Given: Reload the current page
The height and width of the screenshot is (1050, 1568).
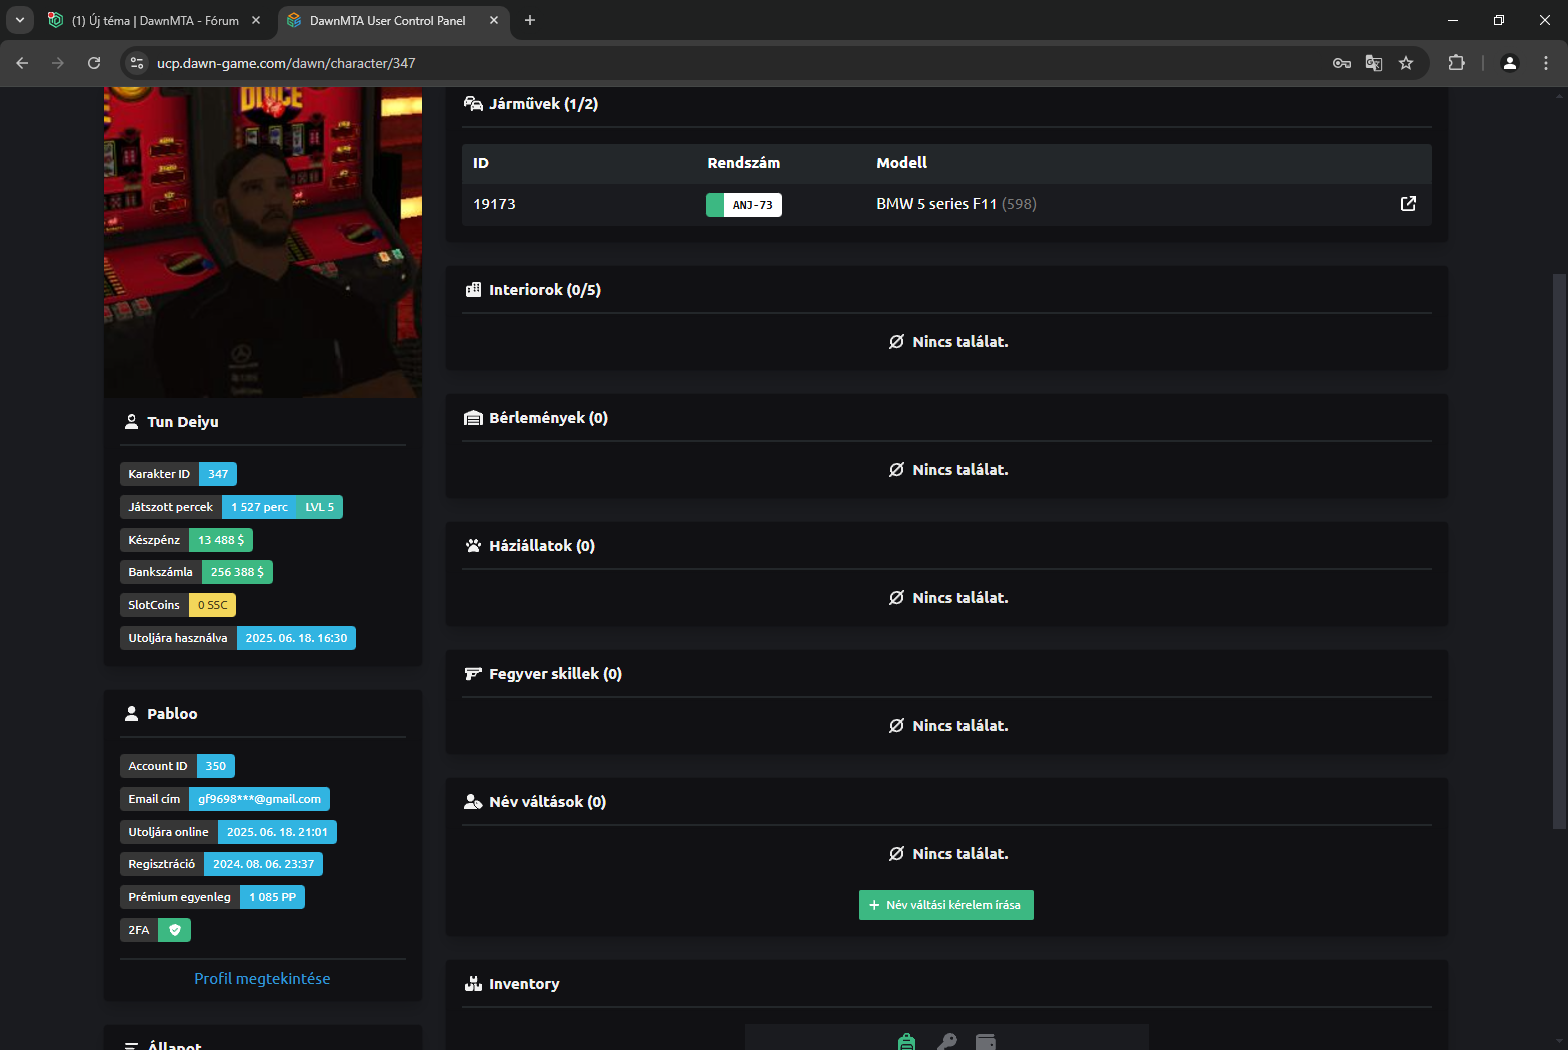Looking at the screenshot, I should [94, 63].
